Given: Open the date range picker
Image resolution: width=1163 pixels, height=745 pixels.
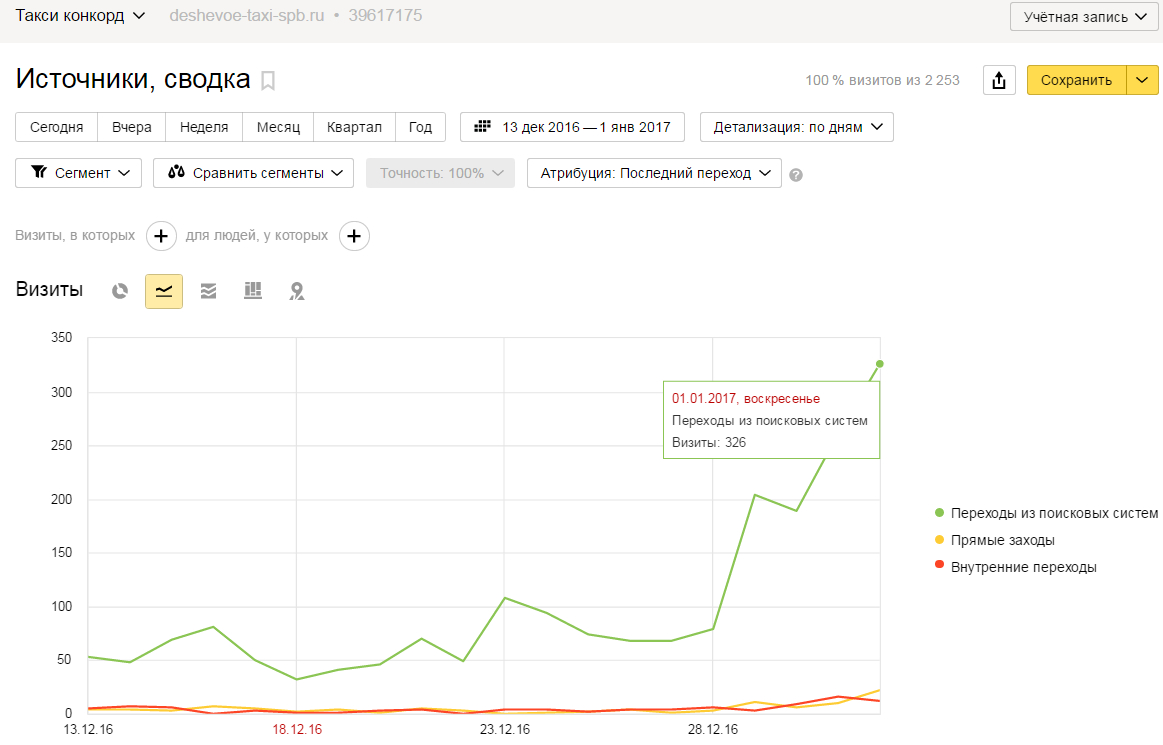Looking at the screenshot, I should [x=572, y=127].
